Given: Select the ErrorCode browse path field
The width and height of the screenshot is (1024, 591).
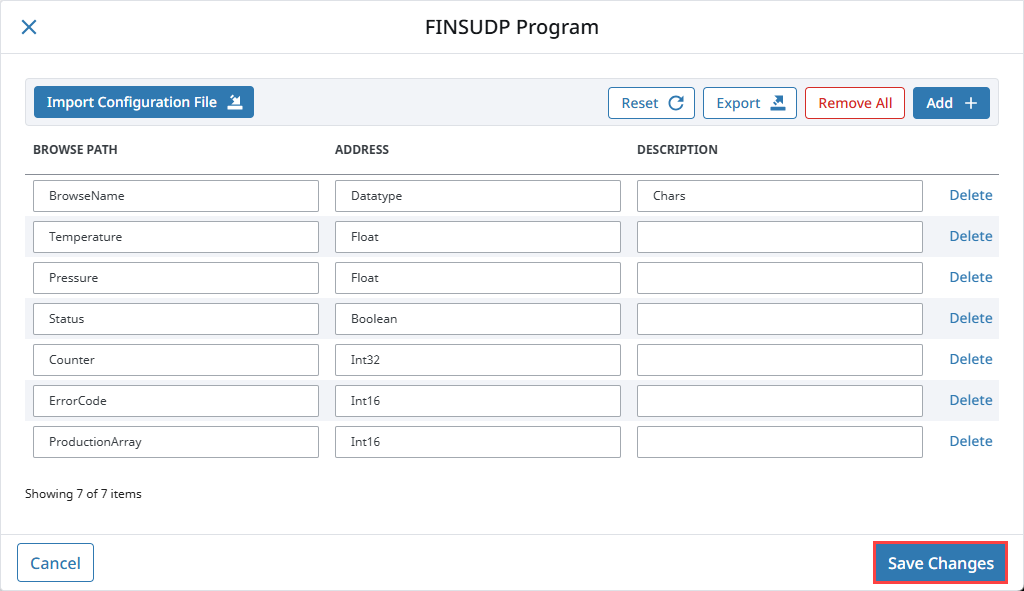Looking at the screenshot, I should tap(176, 401).
